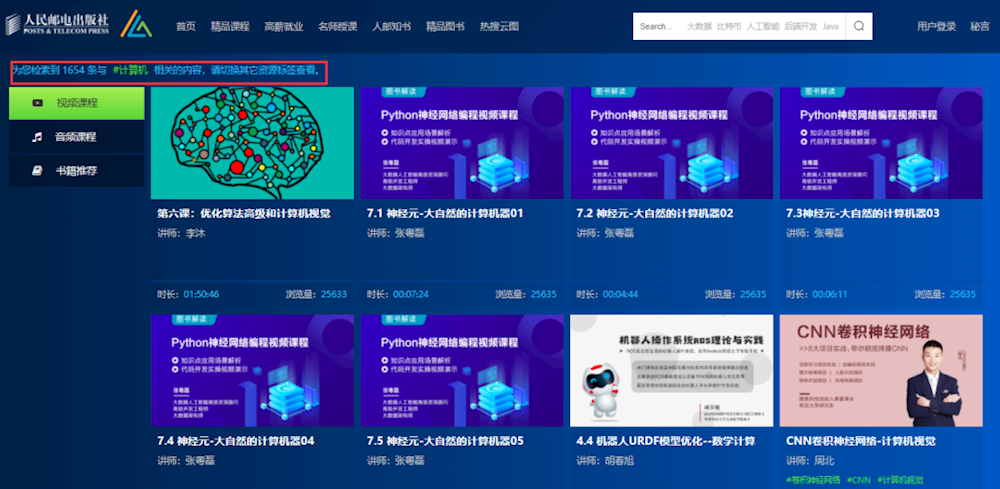Click the music note icon beside 音频课程
Viewport: 1000px width, 489px height.
pos(37,137)
